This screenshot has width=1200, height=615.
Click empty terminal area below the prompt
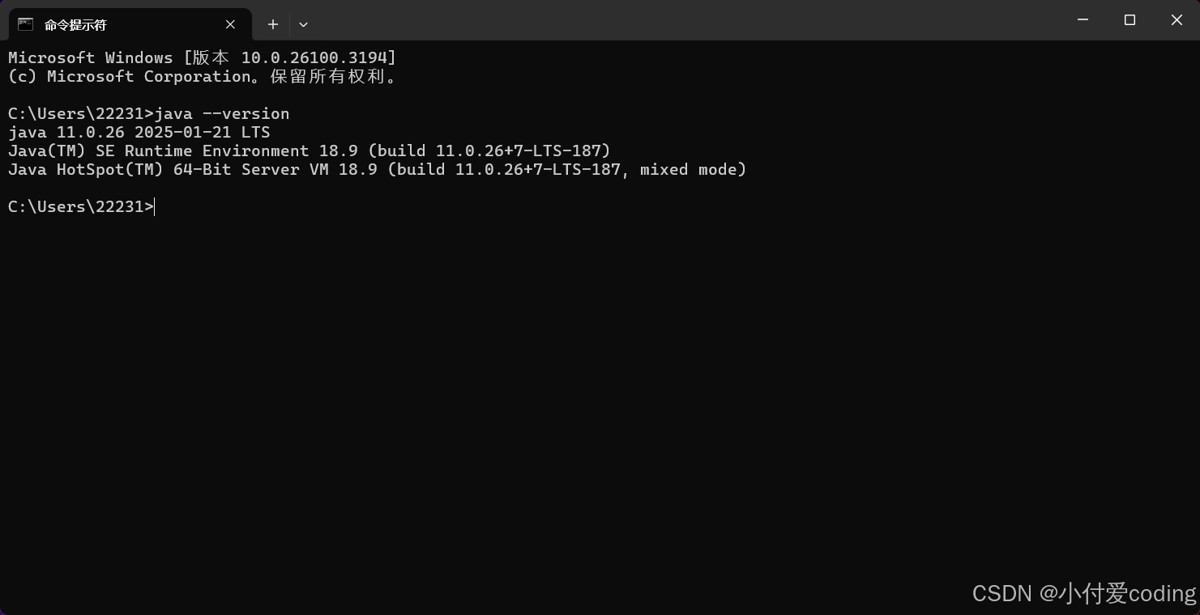pyautogui.click(x=600, y=400)
